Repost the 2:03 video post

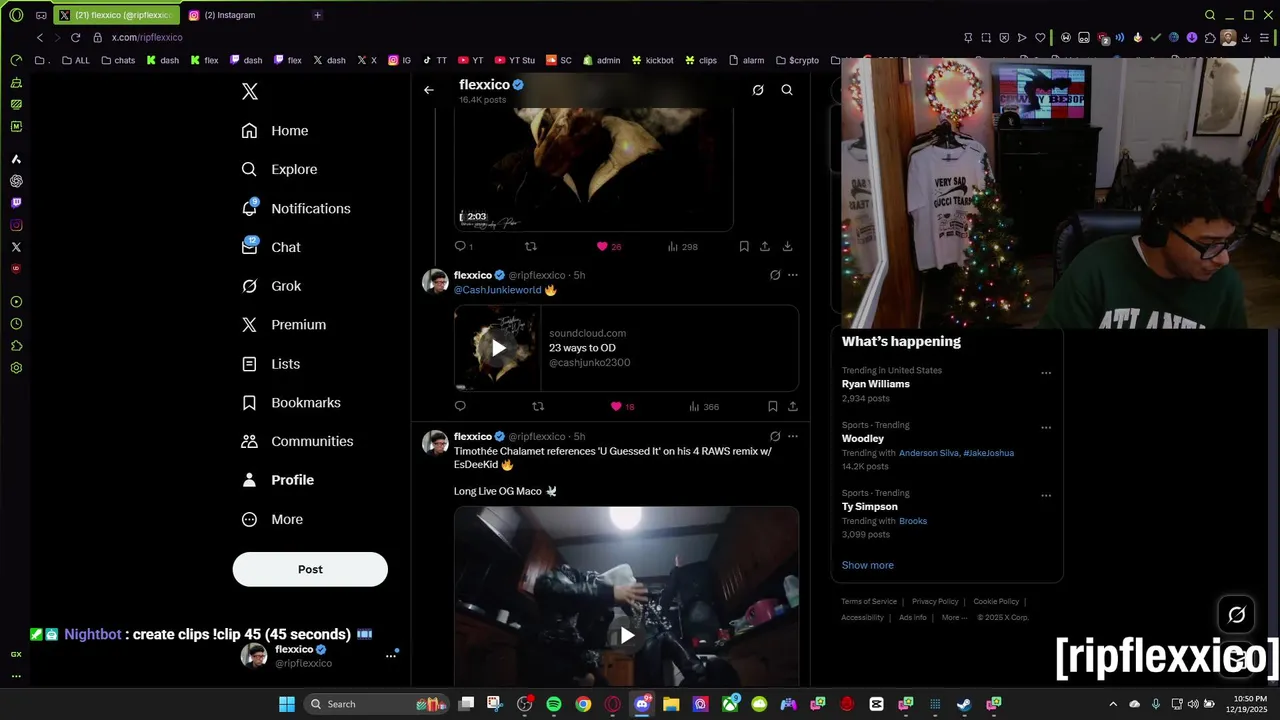click(x=531, y=246)
